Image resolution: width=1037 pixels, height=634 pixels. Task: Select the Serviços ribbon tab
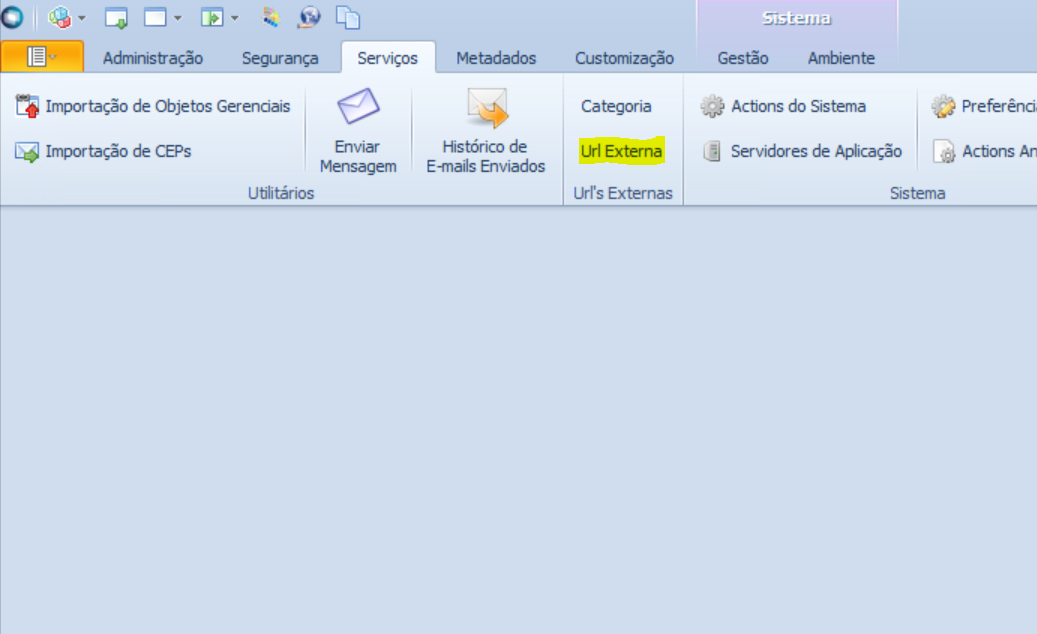[388, 58]
